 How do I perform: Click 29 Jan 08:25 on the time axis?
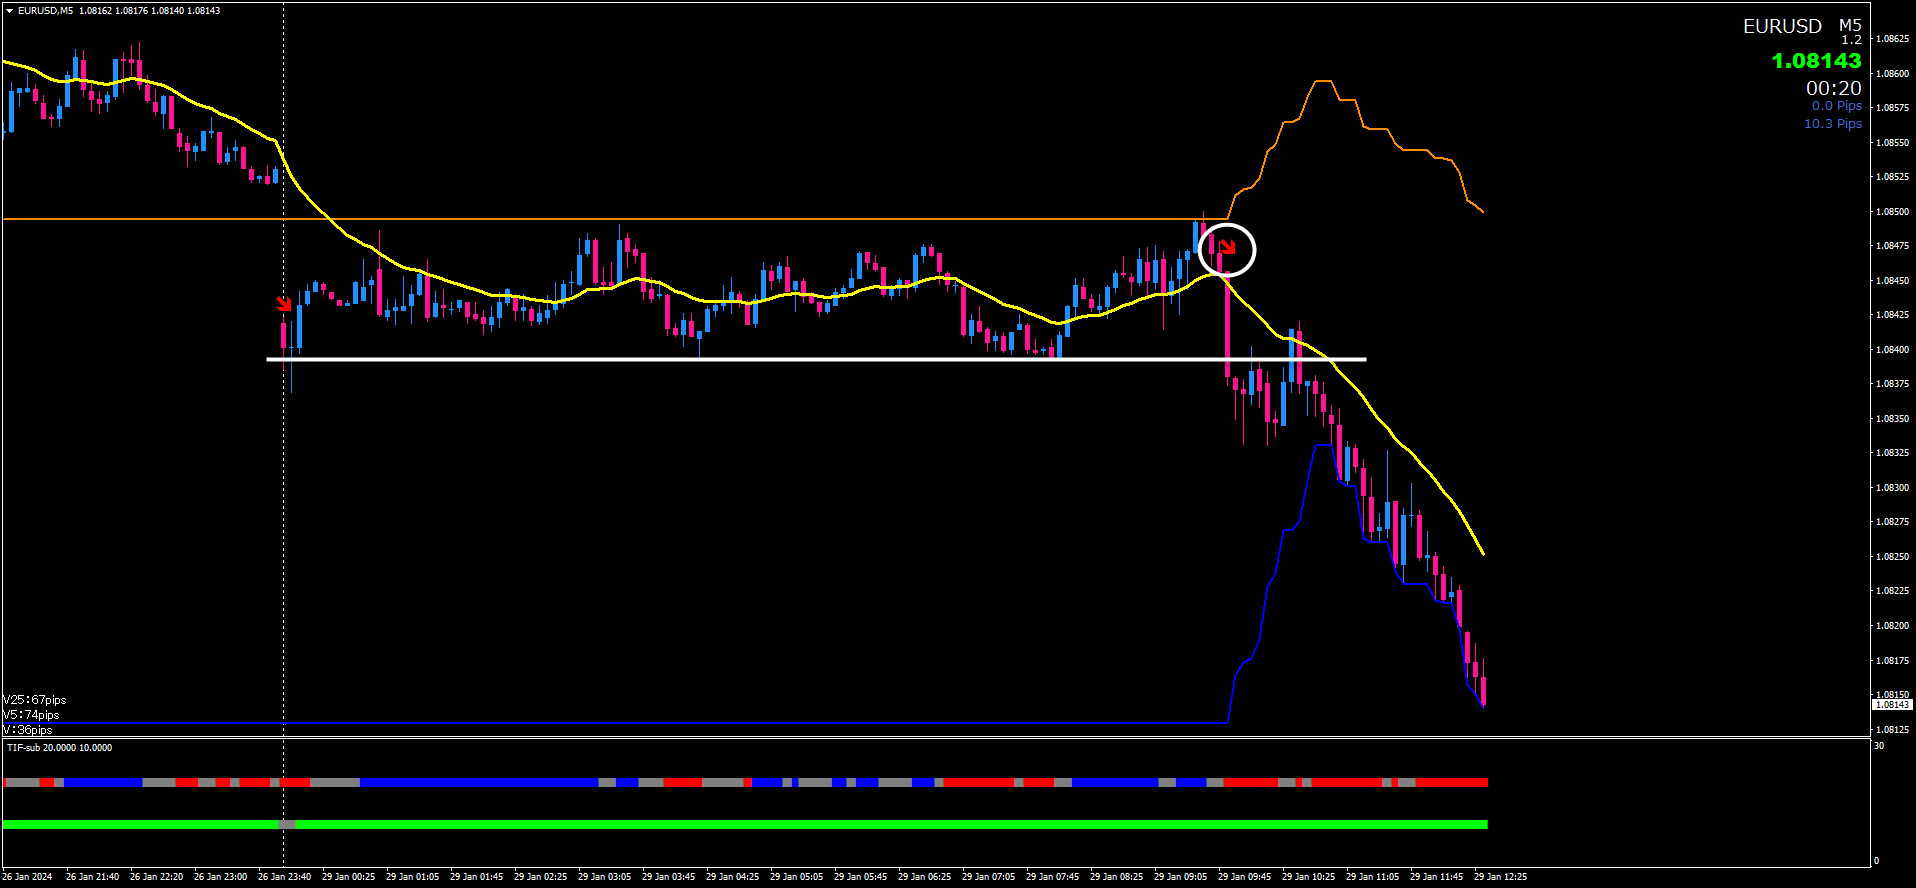point(1116,877)
